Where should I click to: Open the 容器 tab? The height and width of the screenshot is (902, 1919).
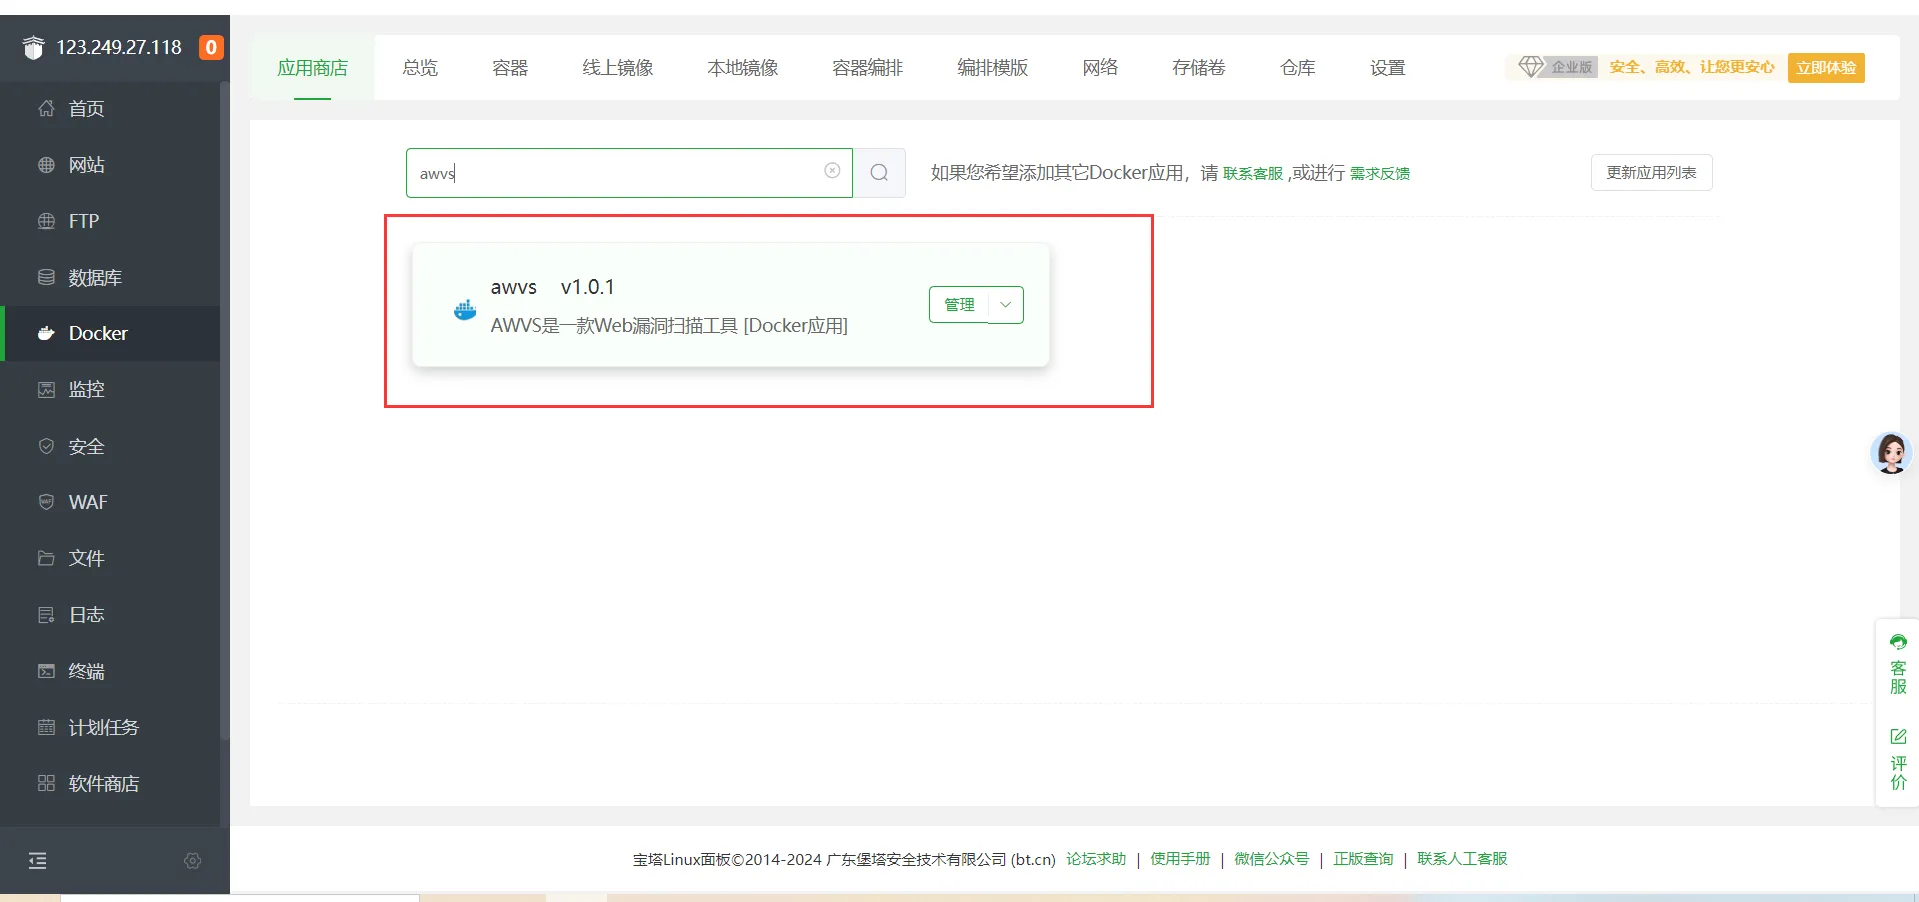[510, 68]
